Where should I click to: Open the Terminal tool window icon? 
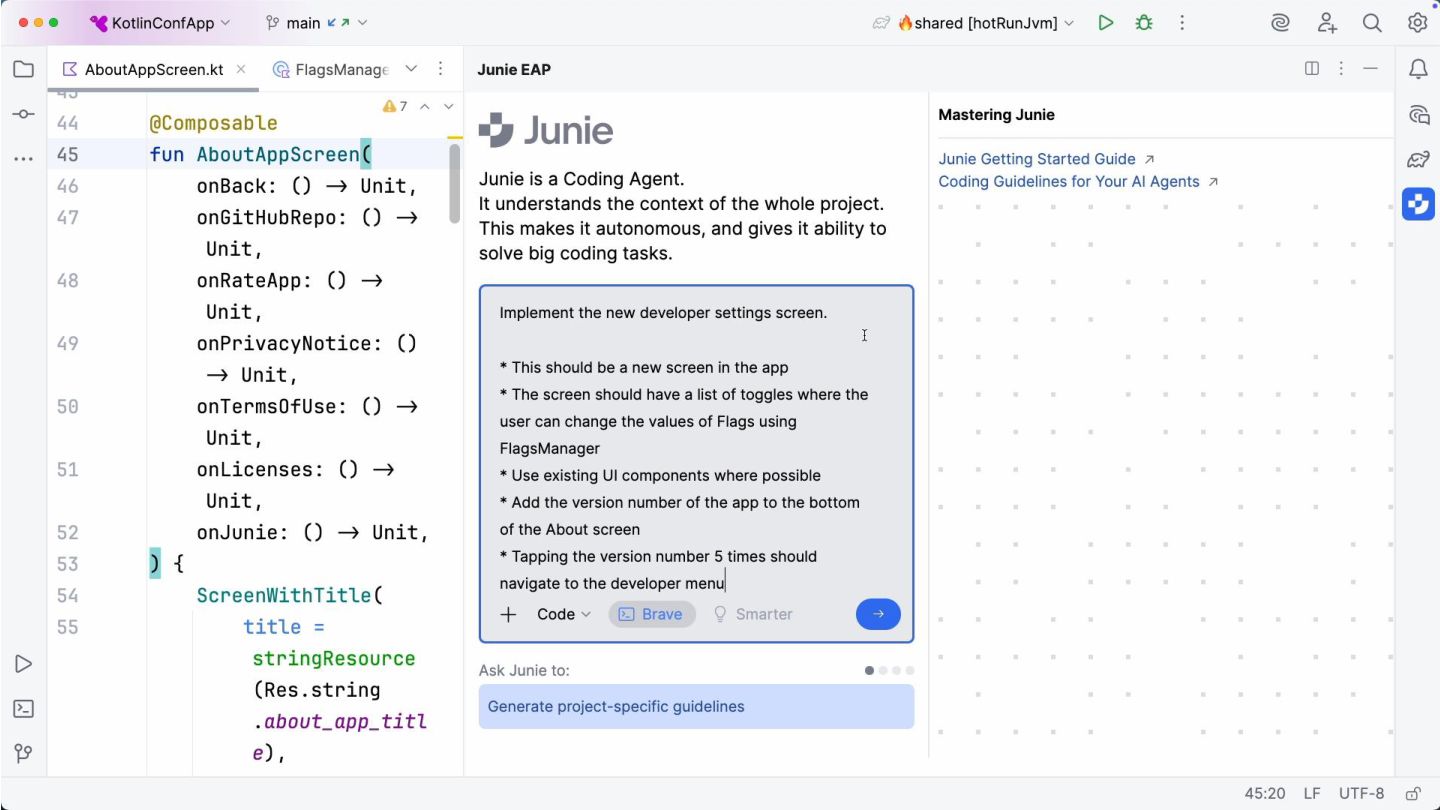tap(23, 709)
